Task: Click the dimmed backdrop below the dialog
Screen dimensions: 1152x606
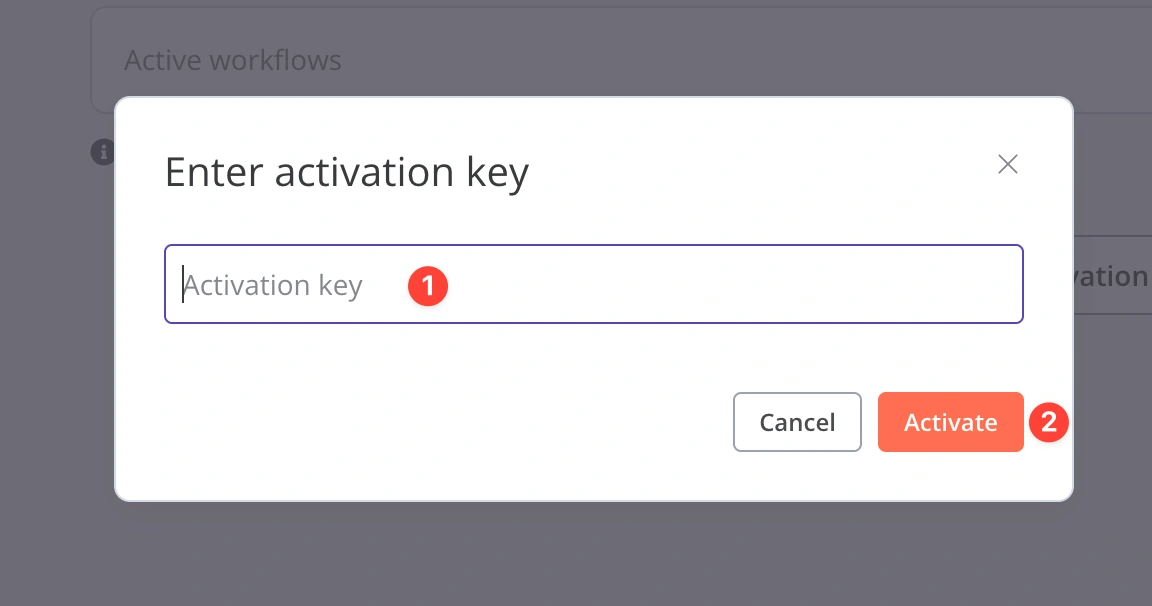Action: point(590,555)
